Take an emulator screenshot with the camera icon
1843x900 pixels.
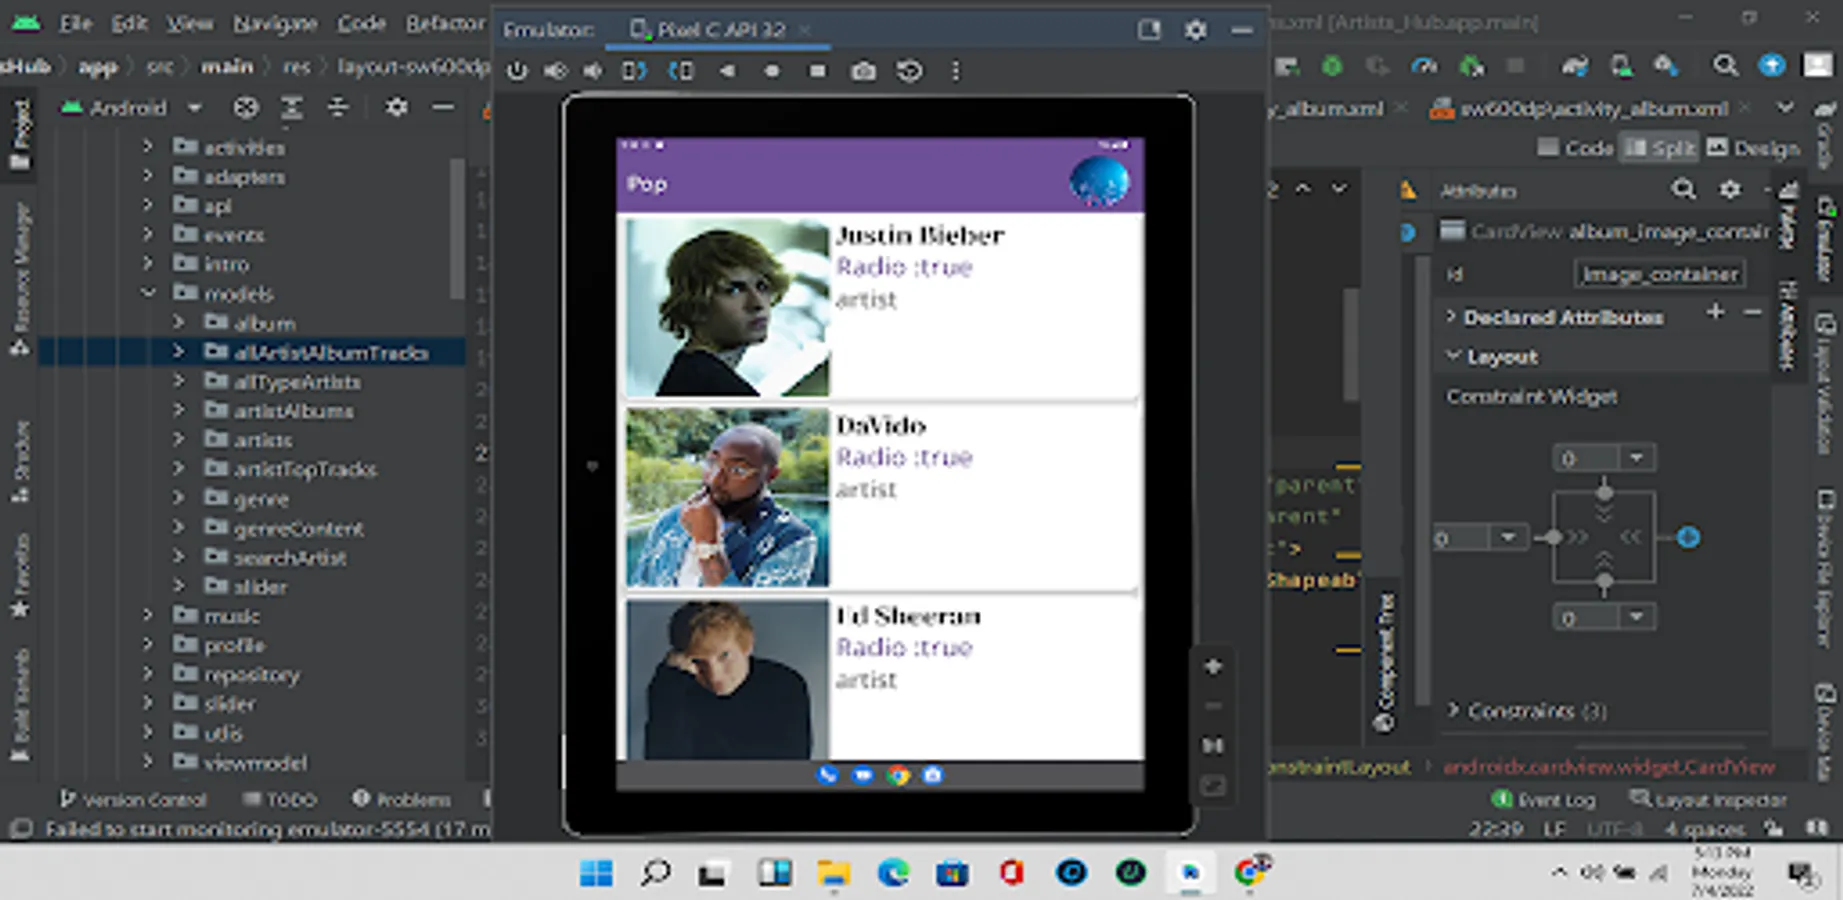(863, 71)
